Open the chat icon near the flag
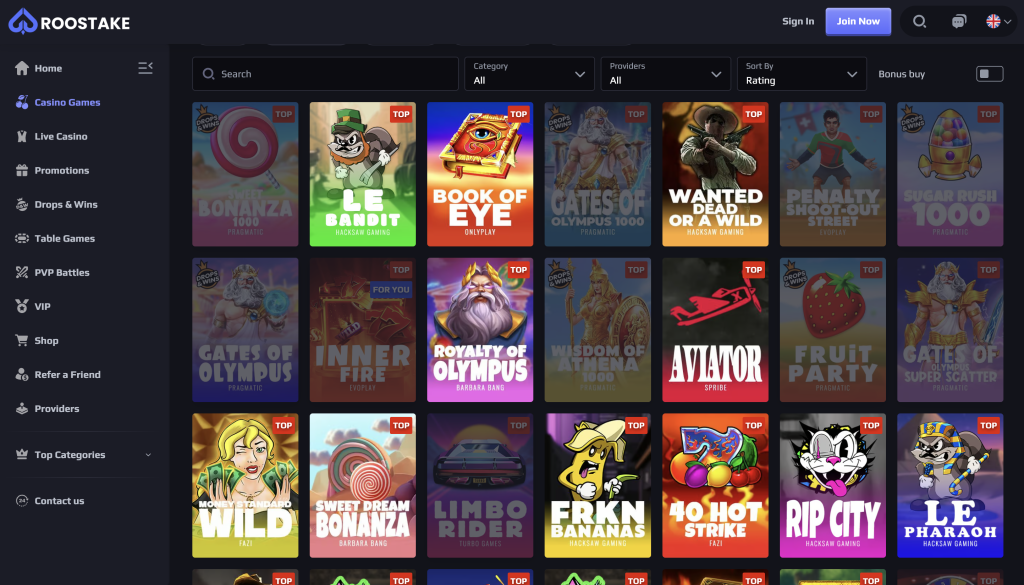This screenshot has width=1024, height=585. point(957,20)
